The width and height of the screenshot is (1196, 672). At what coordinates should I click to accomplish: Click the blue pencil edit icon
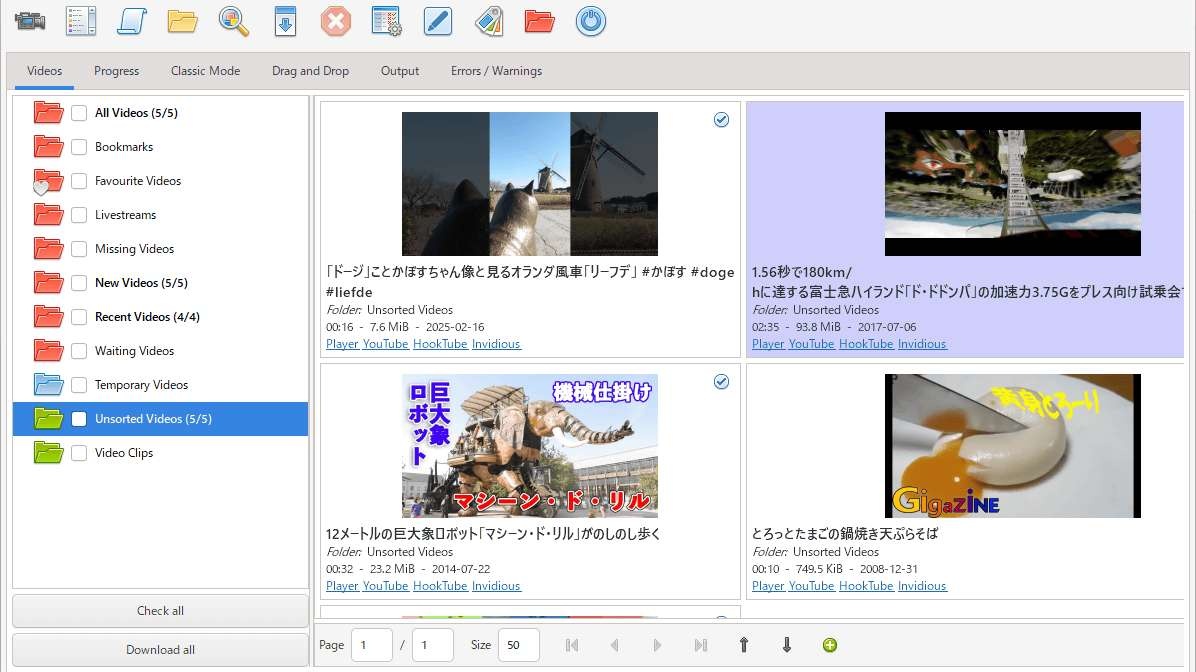point(438,21)
